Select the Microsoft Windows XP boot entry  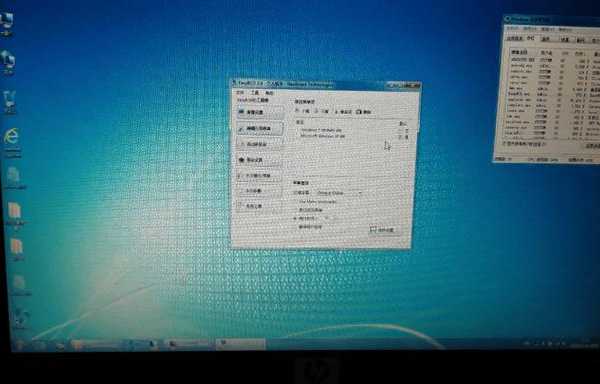pyautogui.click(x=322, y=136)
